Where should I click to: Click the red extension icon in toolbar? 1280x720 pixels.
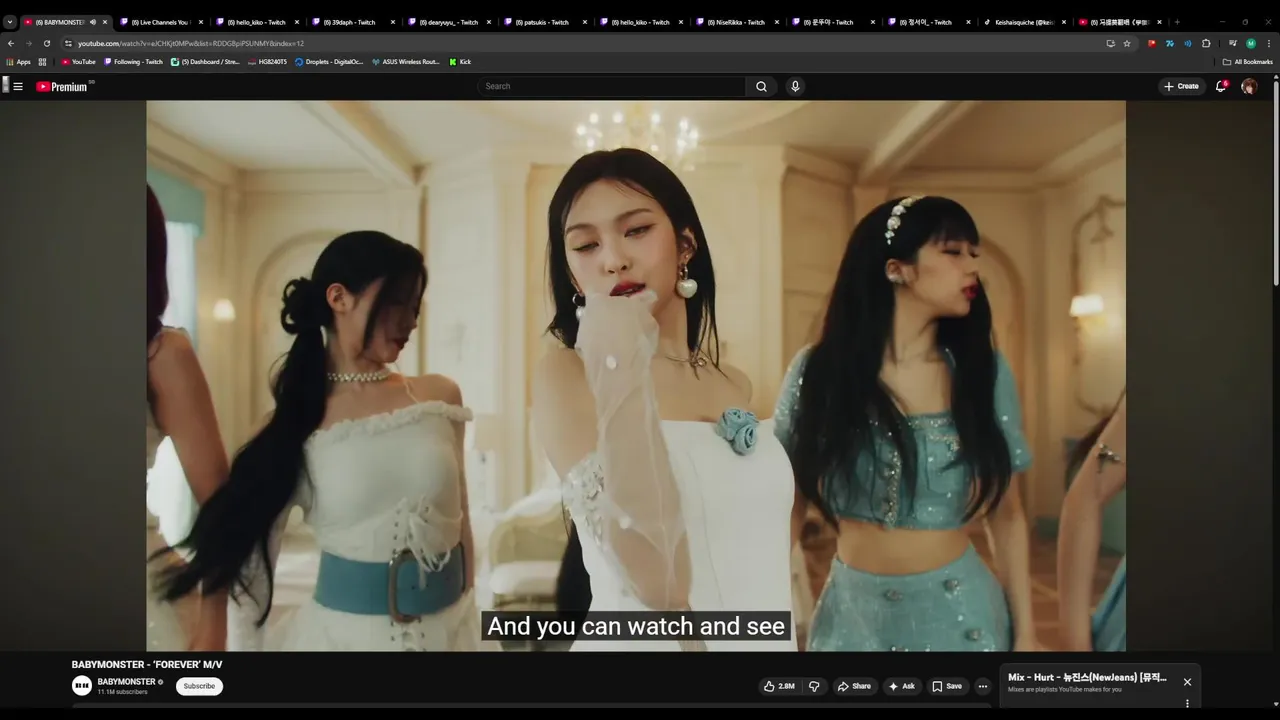pyautogui.click(x=1152, y=43)
